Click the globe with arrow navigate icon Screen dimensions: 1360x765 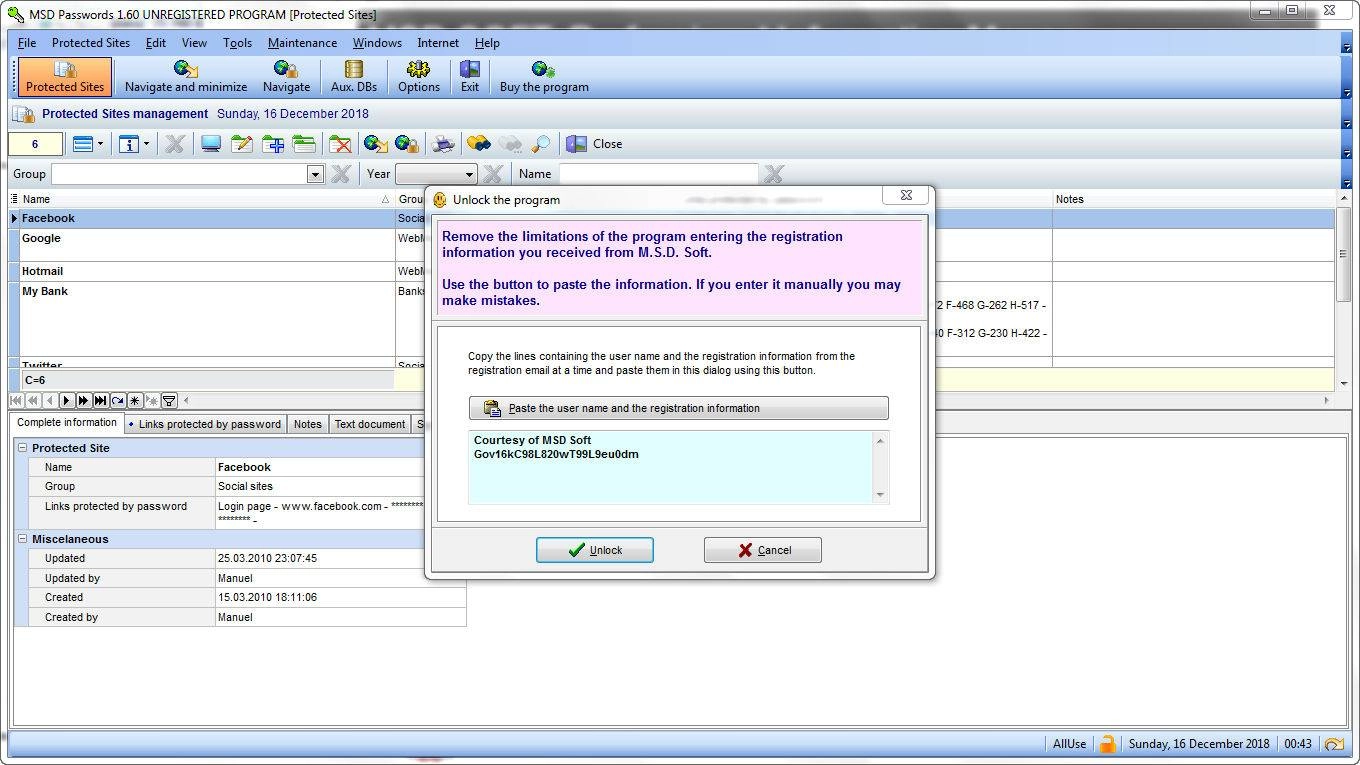pyautogui.click(x=375, y=144)
